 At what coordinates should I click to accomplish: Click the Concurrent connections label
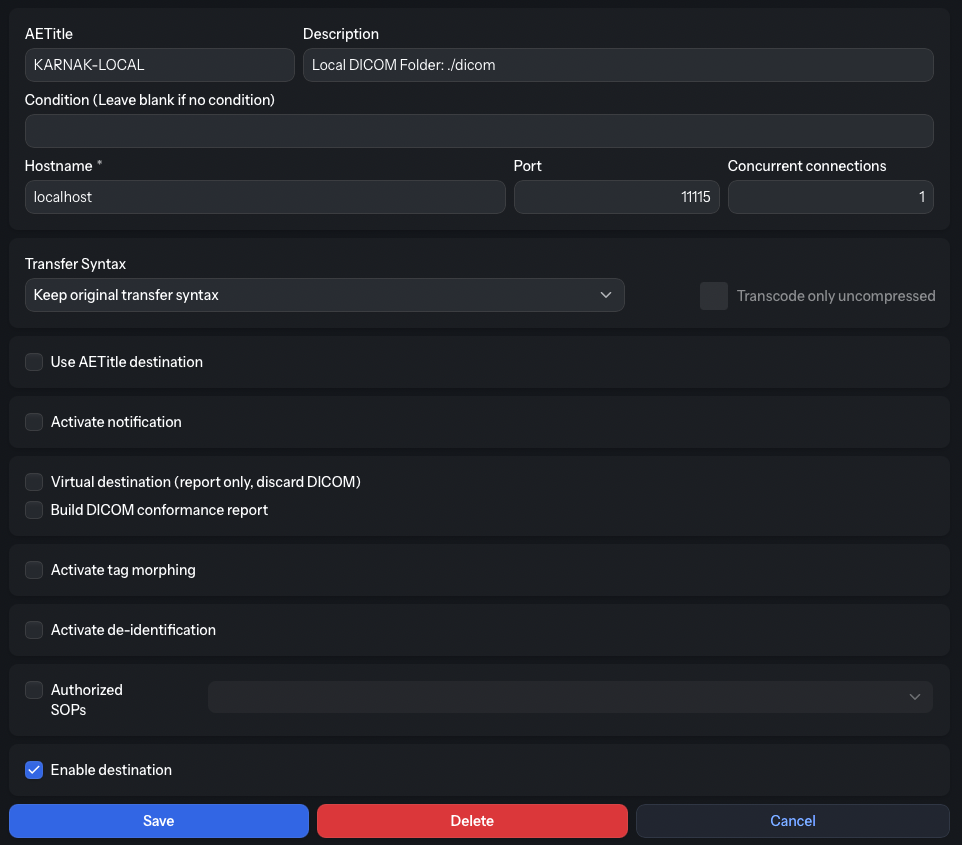click(807, 166)
